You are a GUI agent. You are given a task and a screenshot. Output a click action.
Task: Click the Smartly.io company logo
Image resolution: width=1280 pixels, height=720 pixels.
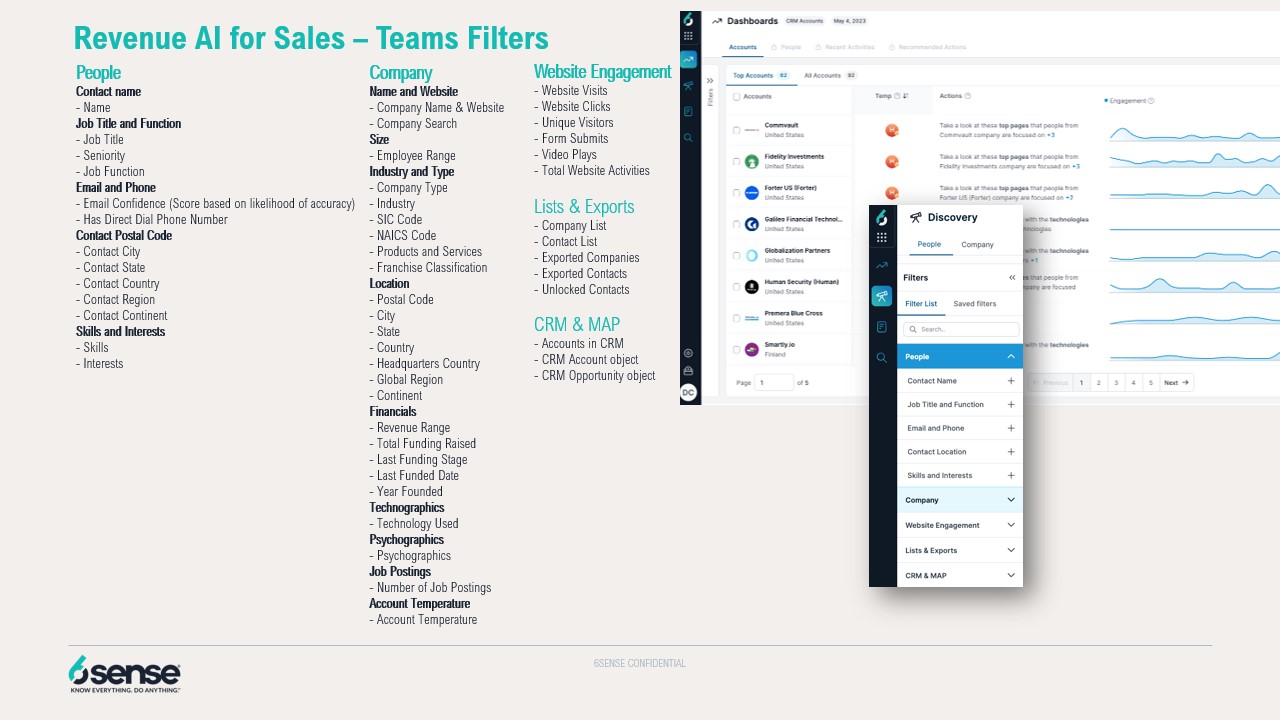pyautogui.click(x=752, y=349)
